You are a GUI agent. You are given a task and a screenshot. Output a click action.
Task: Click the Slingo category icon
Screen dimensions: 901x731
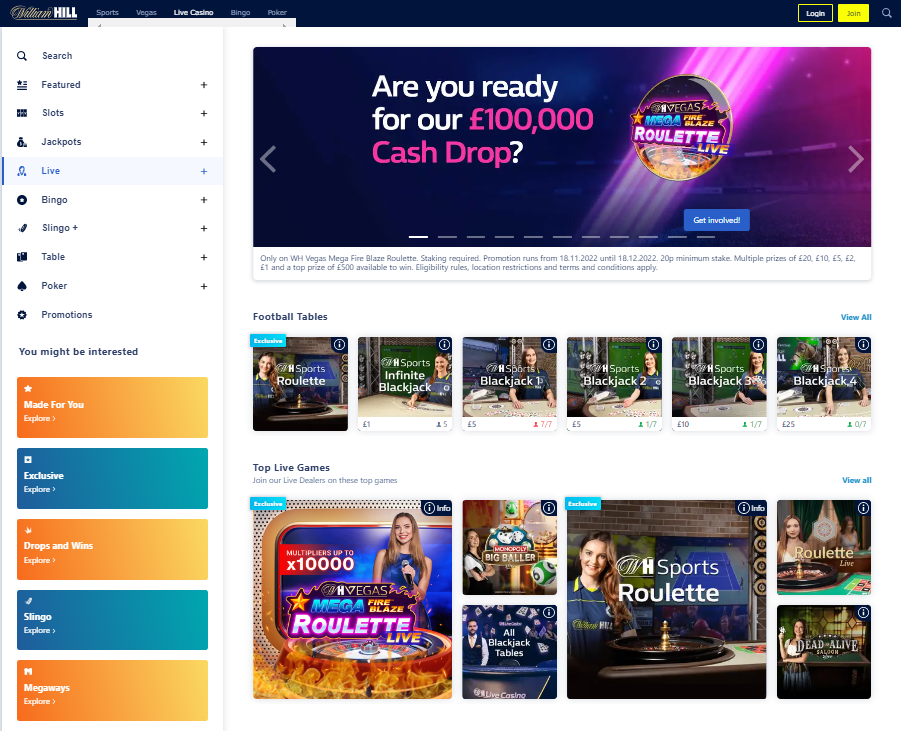(x=22, y=228)
